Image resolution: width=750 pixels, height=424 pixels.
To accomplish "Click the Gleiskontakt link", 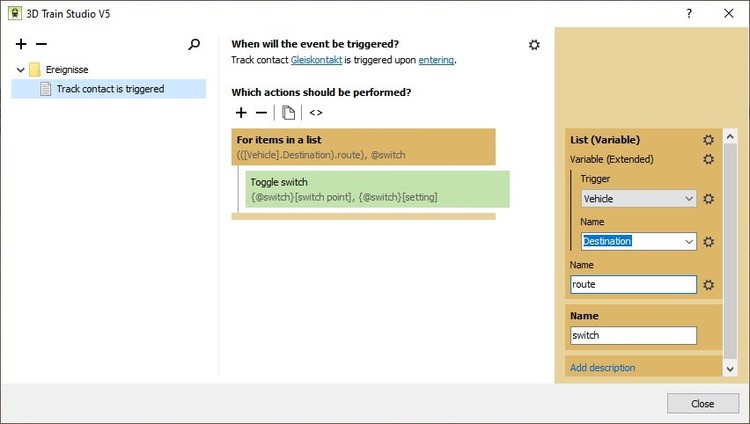I will coord(316,60).
